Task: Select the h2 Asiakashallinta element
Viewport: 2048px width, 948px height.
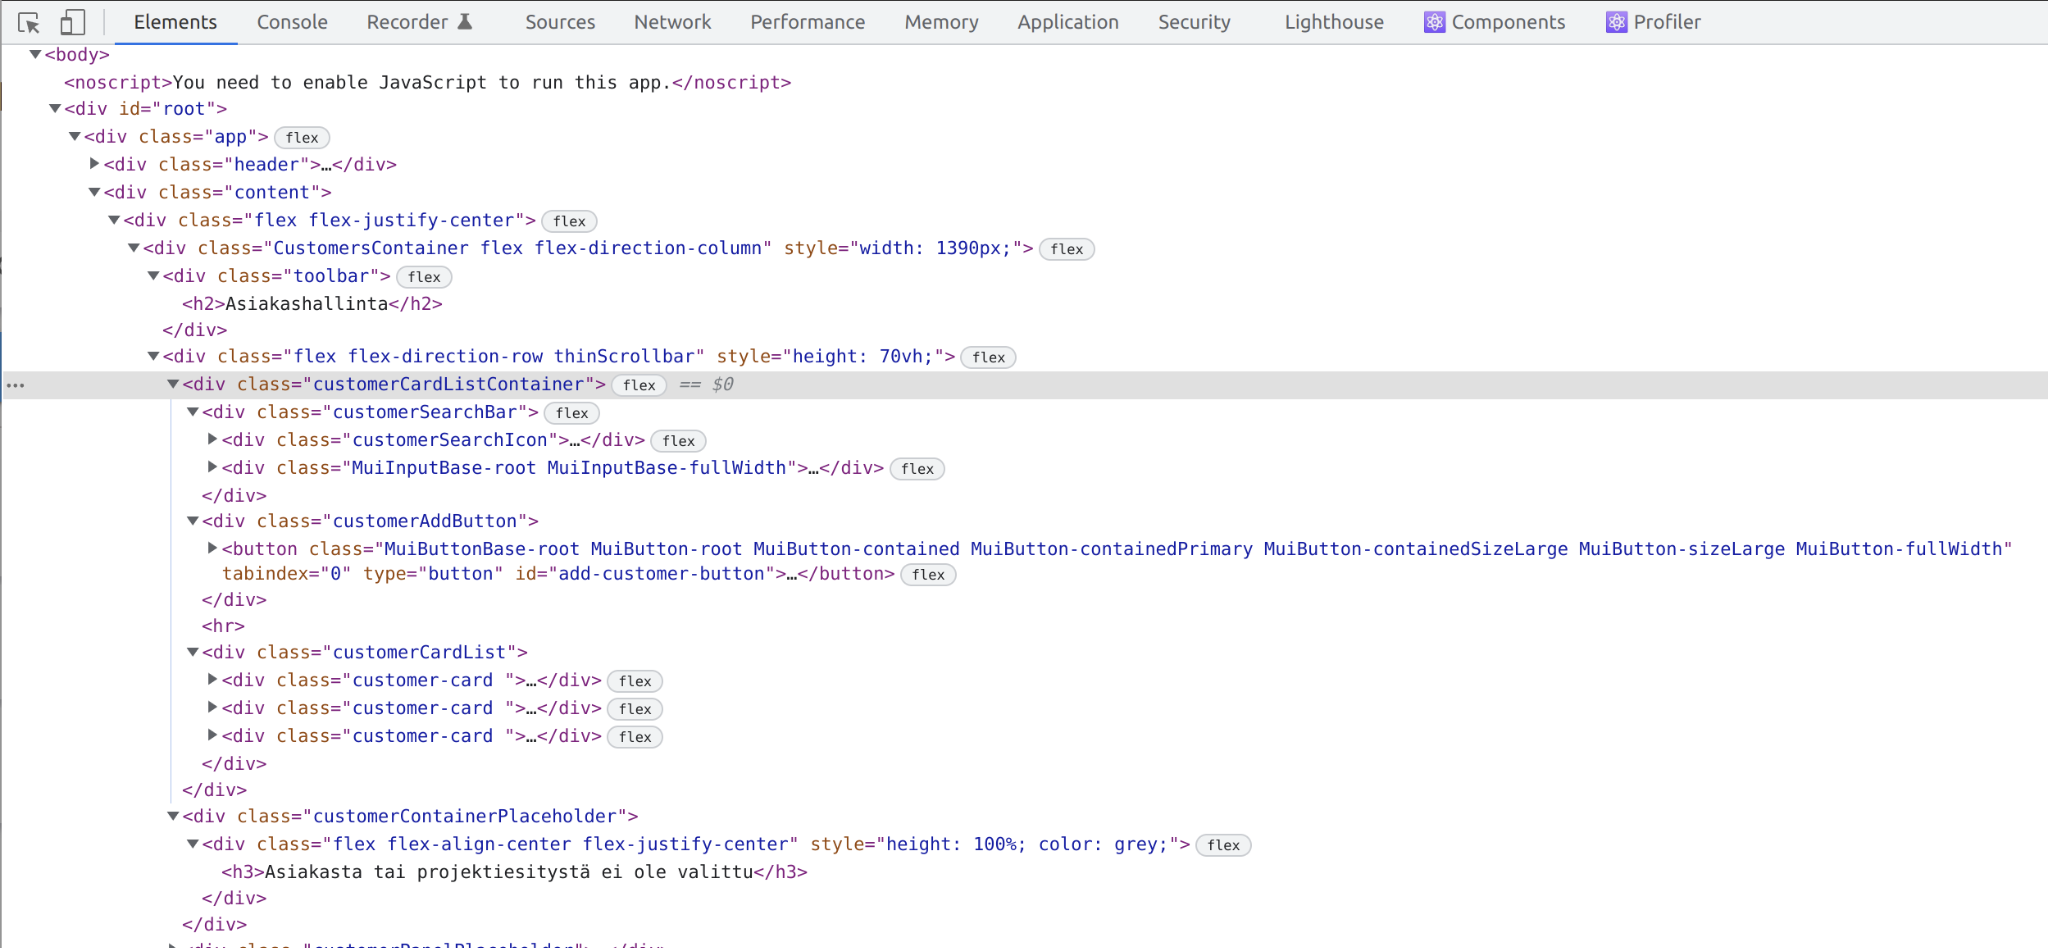Action: click(x=312, y=303)
